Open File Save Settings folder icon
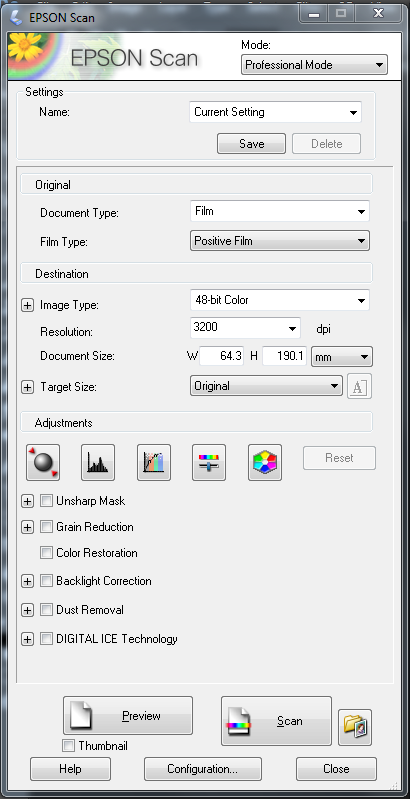The height and width of the screenshot is (799, 410). (x=355, y=727)
